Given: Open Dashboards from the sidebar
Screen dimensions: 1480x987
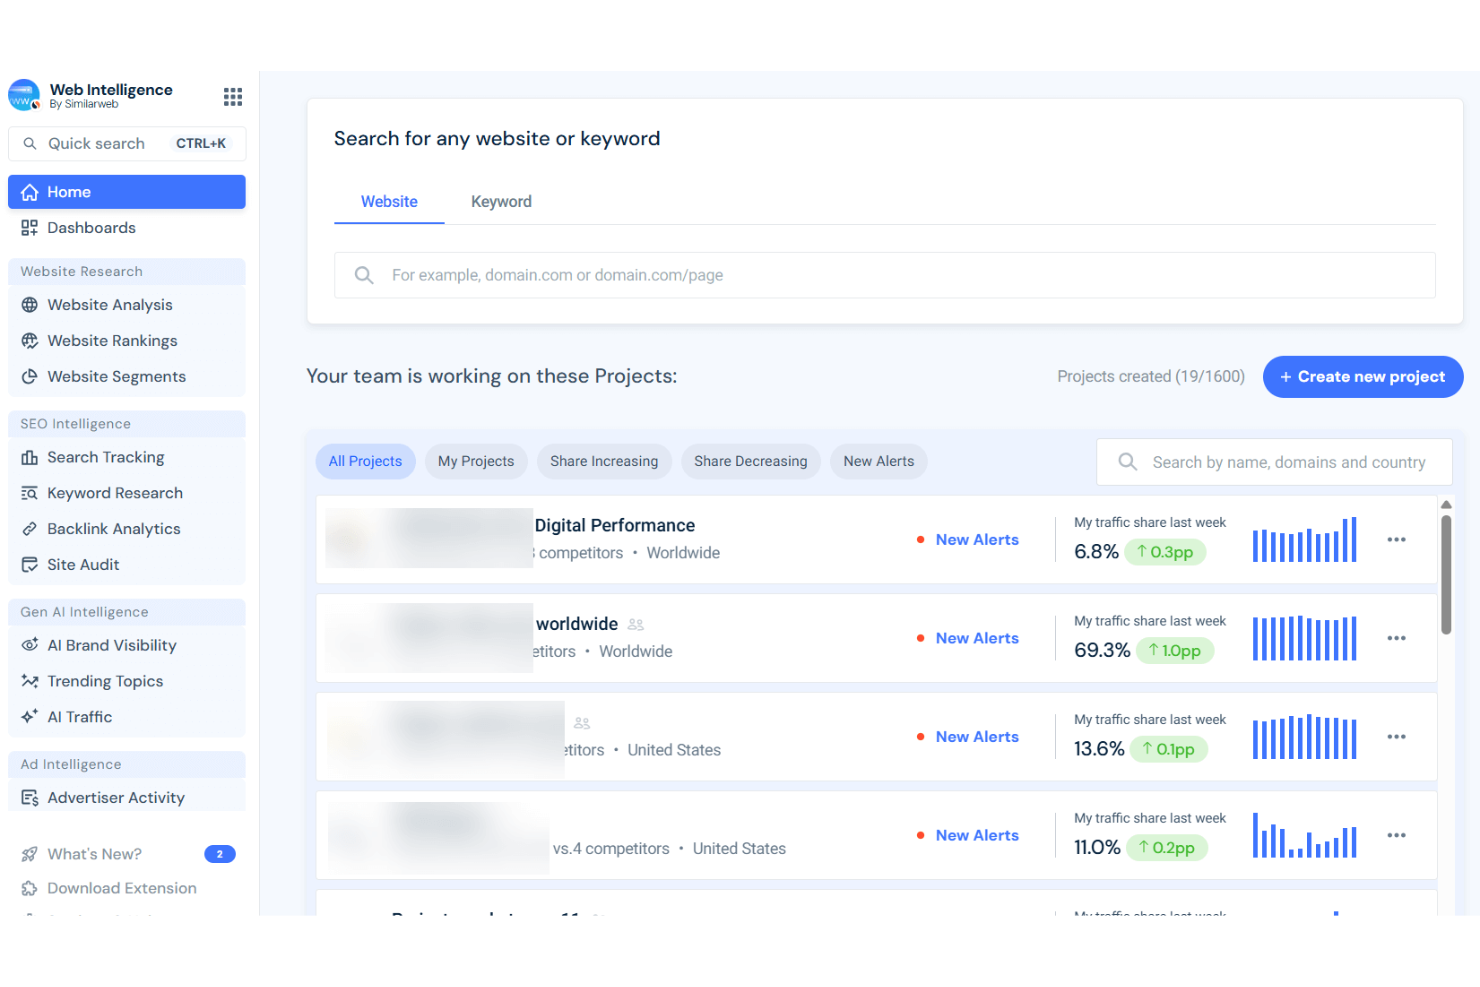Looking at the screenshot, I should (x=91, y=227).
